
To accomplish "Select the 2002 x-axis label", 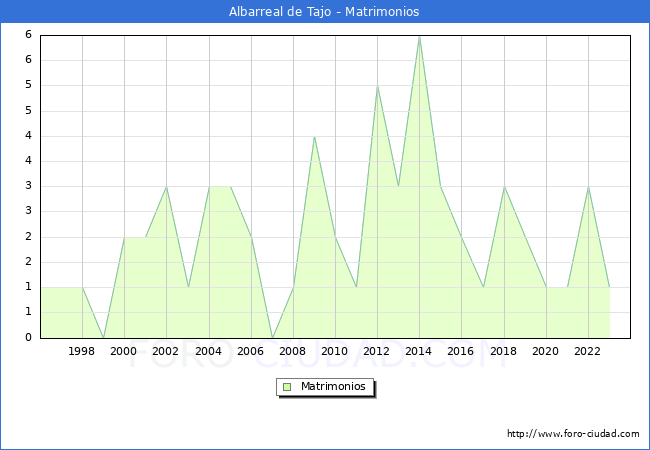I will 165,351.
